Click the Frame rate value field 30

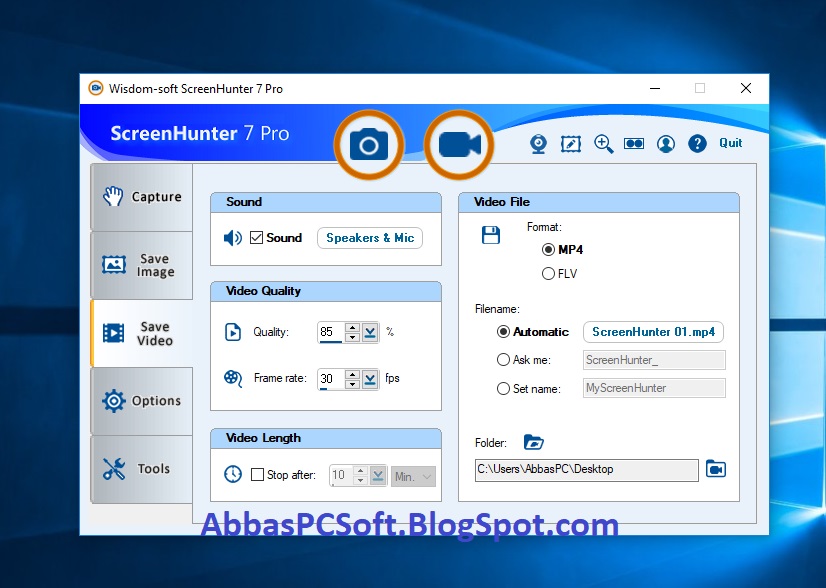[x=331, y=379]
